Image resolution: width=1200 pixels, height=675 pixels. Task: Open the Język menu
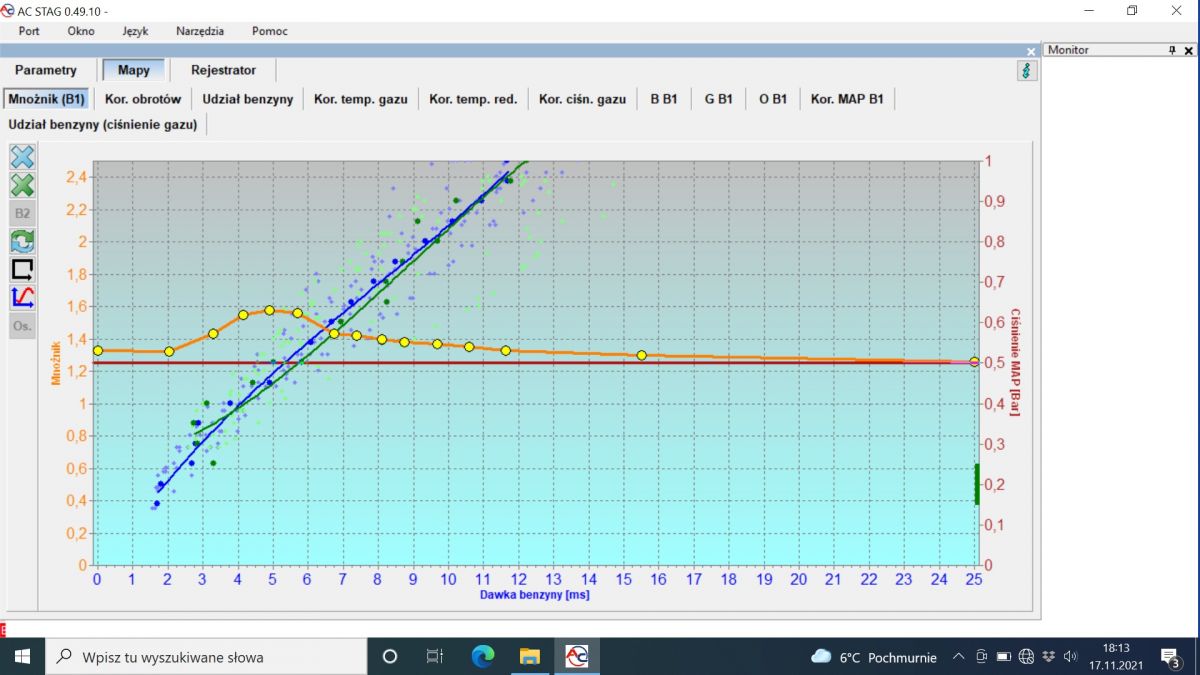(x=135, y=31)
